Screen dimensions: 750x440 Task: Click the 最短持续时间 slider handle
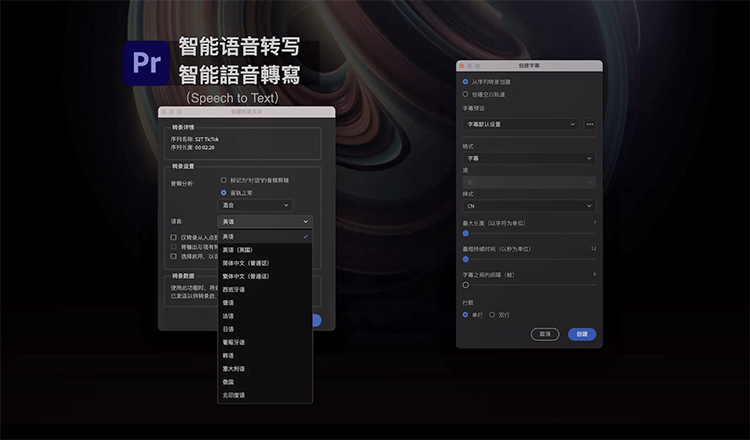(x=465, y=259)
